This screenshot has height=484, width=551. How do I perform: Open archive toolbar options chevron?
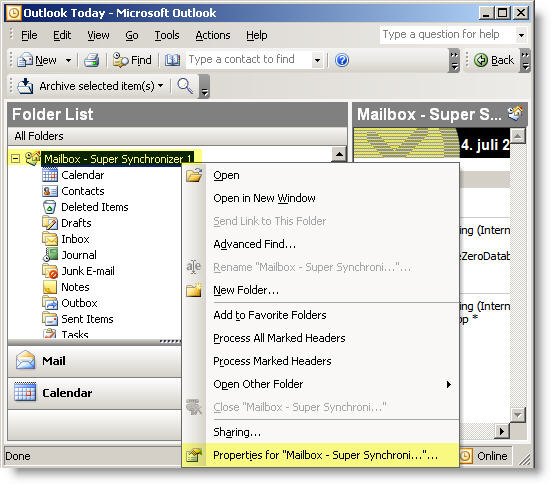[x=204, y=86]
